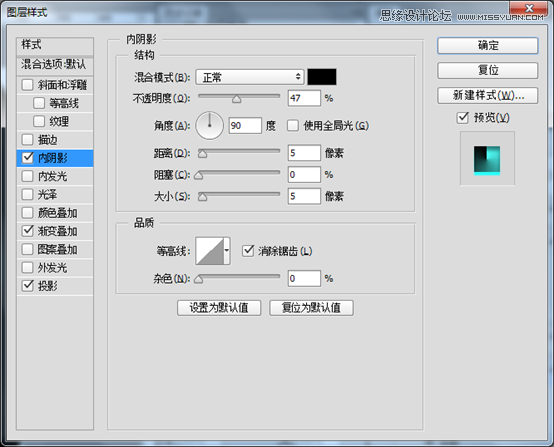Open the black shadow color swatch

(x=322, y=77)
